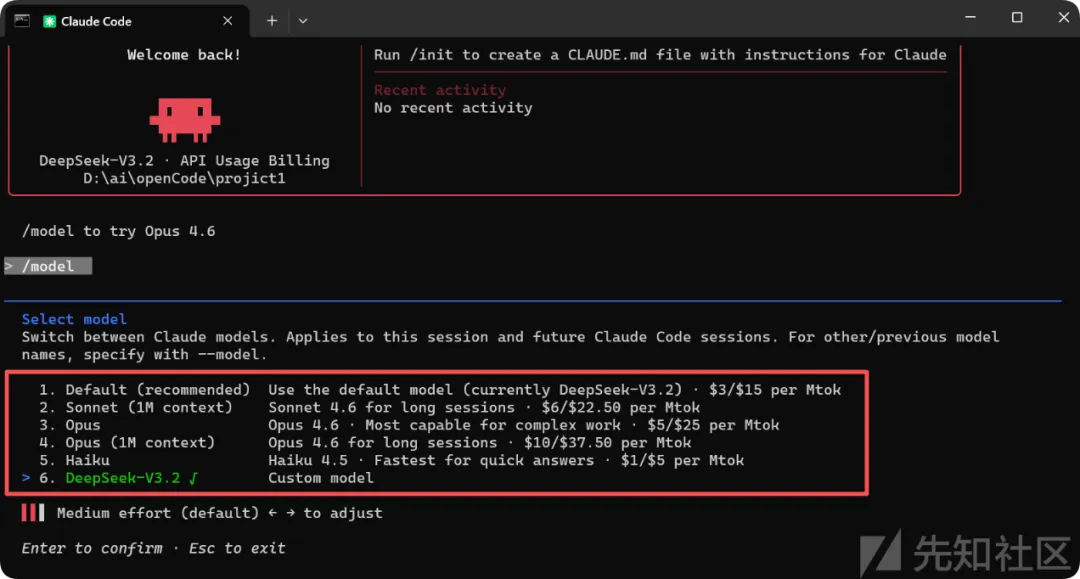Select menu item 3, plain Opus
The image size is (1080, 579).
[83, 425]
